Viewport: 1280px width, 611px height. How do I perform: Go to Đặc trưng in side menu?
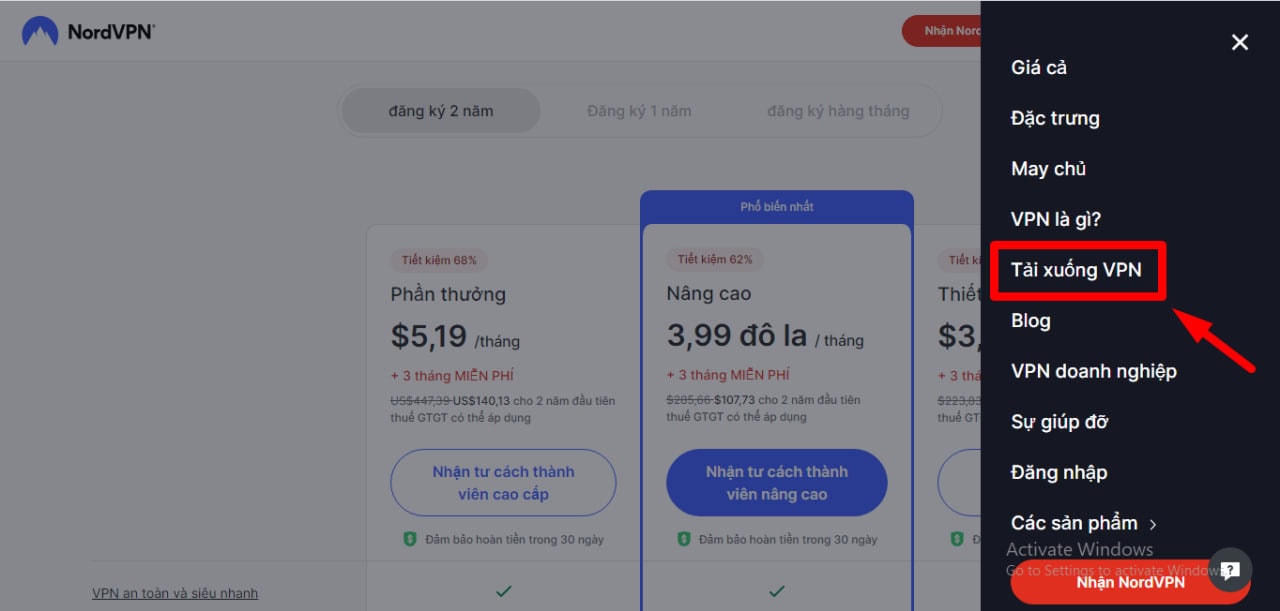(x=1055, y=118)
